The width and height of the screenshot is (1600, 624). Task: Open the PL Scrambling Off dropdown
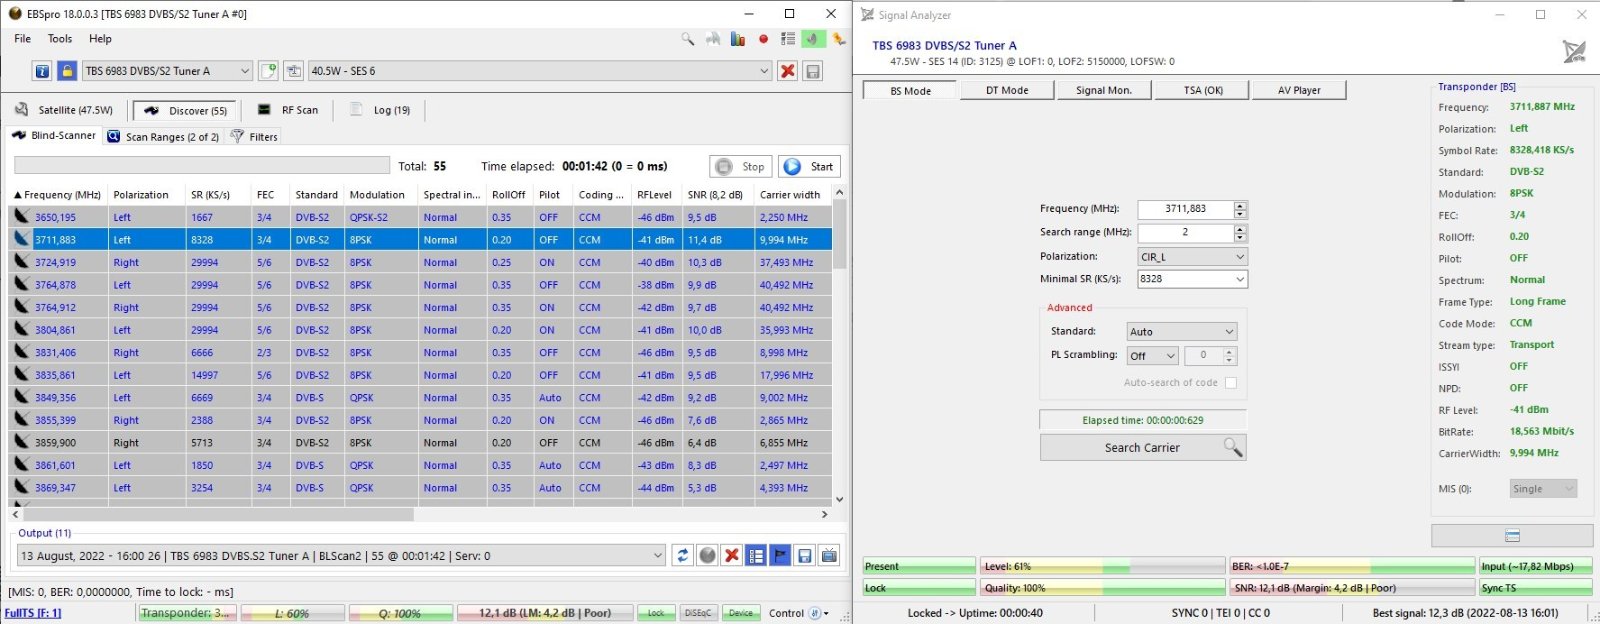tap(1152, 356)
